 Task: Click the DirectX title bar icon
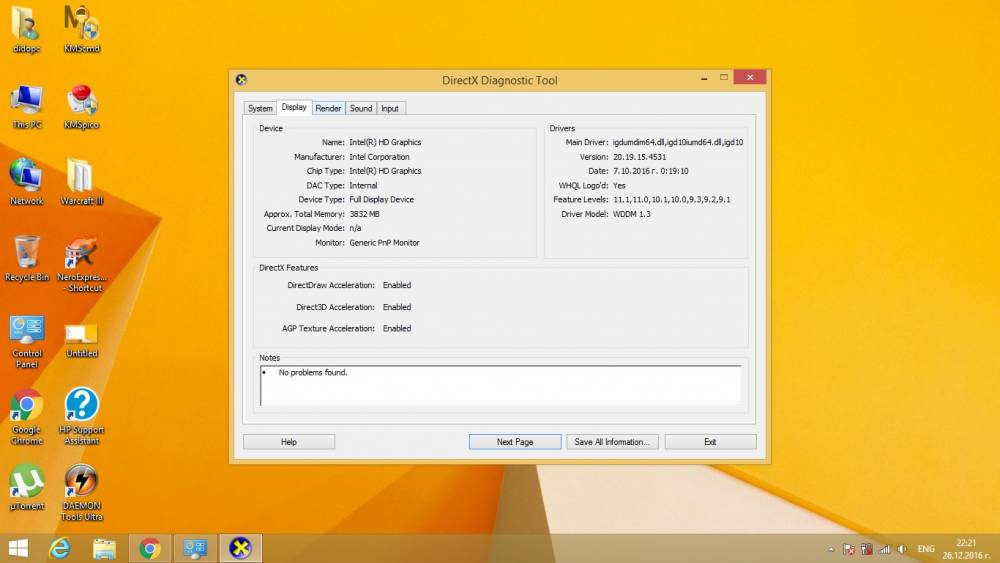point(241,80)
